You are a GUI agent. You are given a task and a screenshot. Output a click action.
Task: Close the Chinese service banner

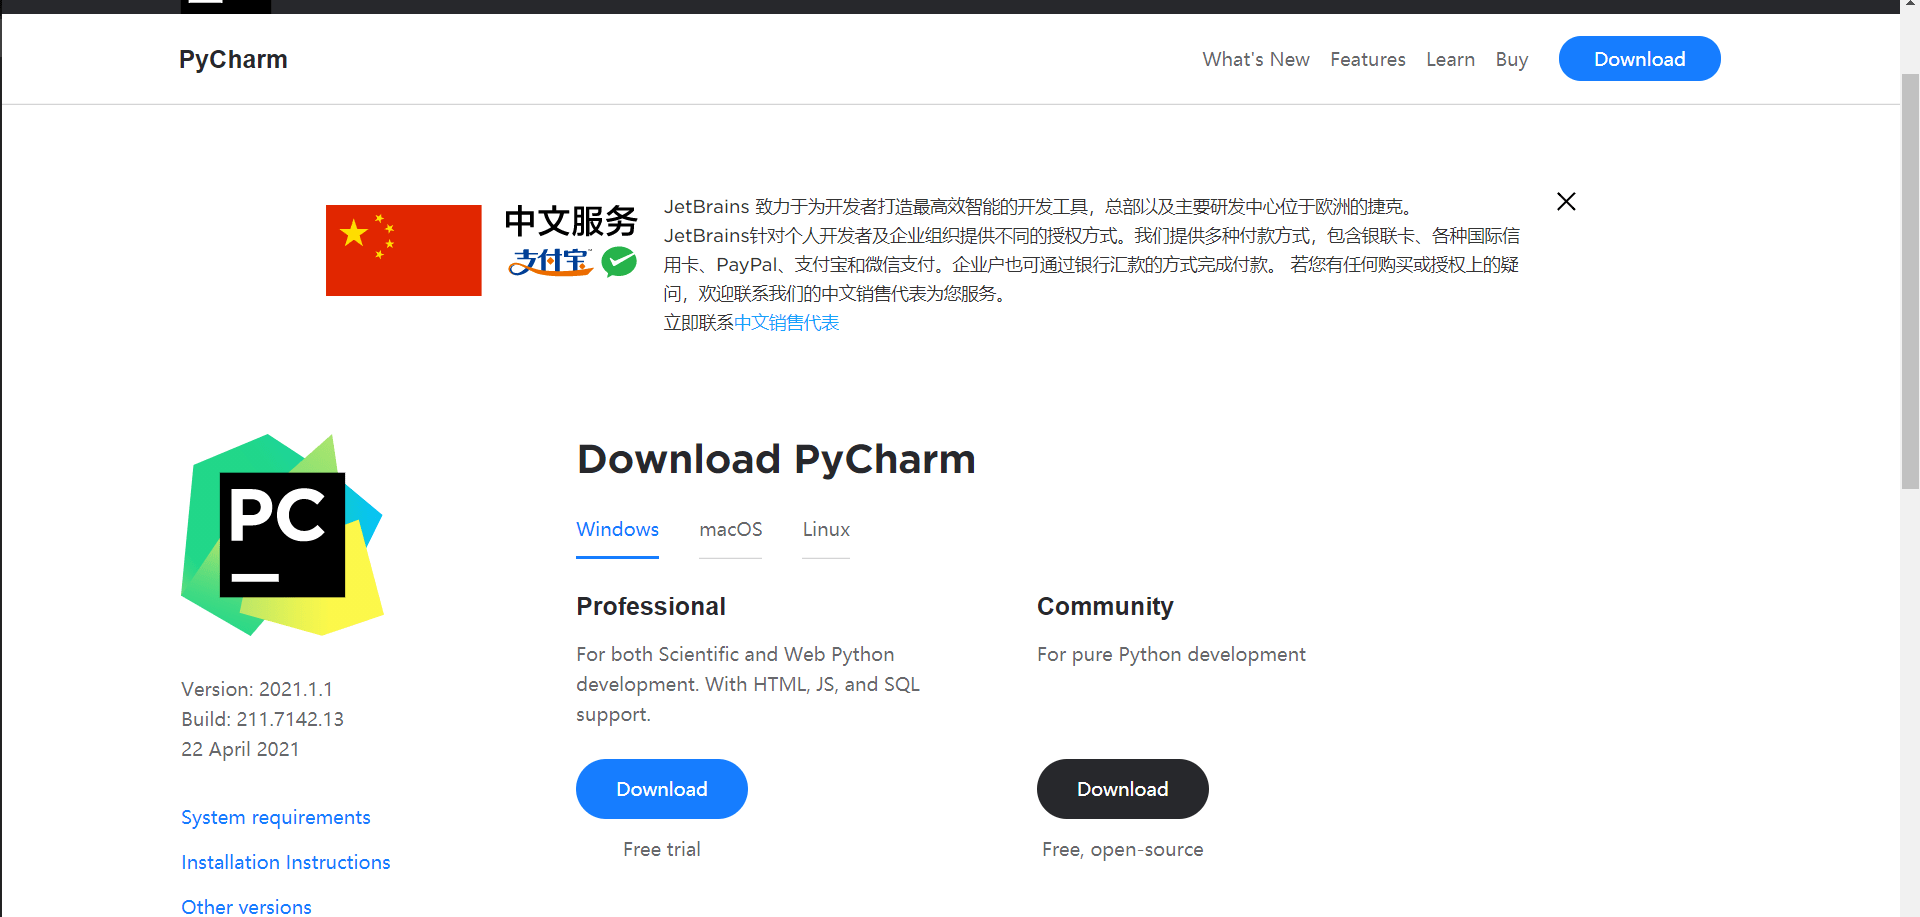coord(1566,202)
